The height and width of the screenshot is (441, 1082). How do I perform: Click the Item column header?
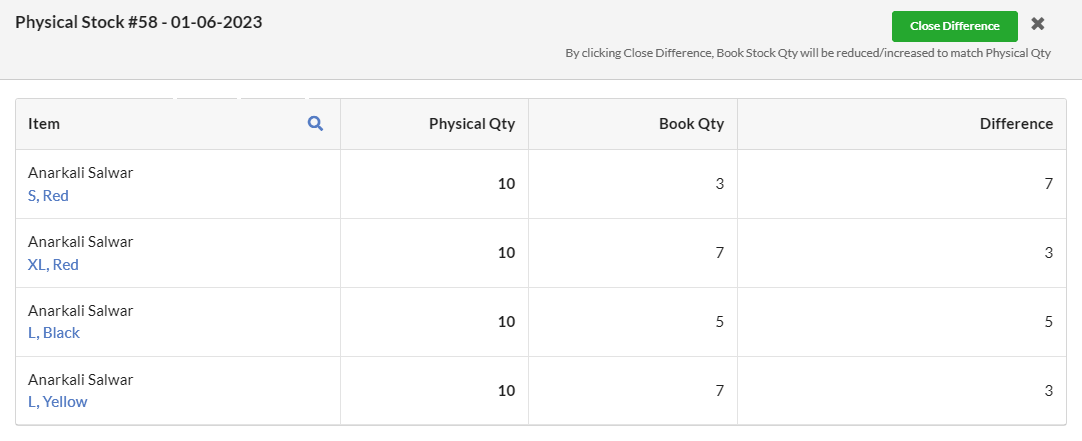[44, 124]
